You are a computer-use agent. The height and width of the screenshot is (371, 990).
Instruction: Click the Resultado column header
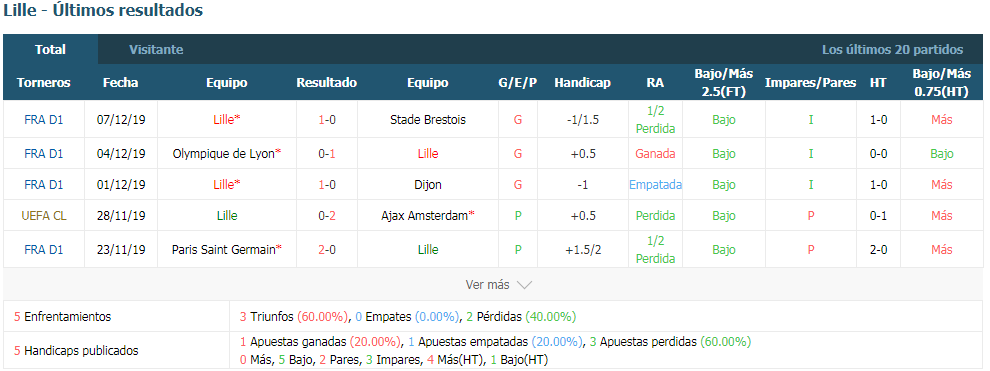[x=326, y=83]
